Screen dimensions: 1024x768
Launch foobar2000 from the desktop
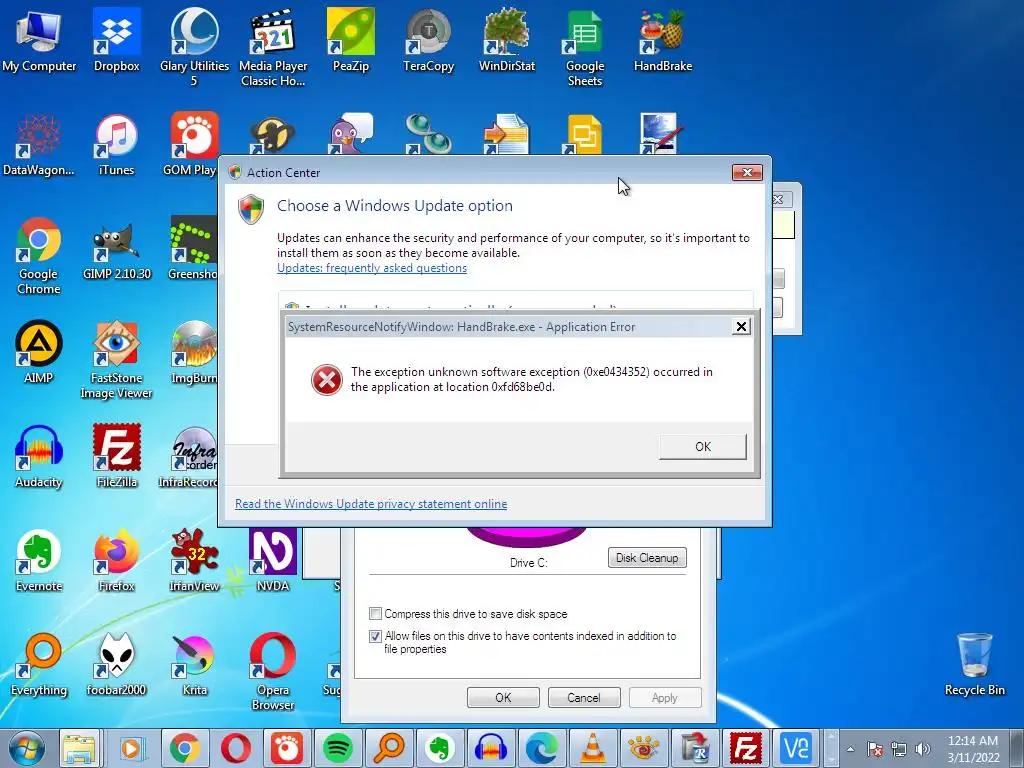tap(116, 665)
